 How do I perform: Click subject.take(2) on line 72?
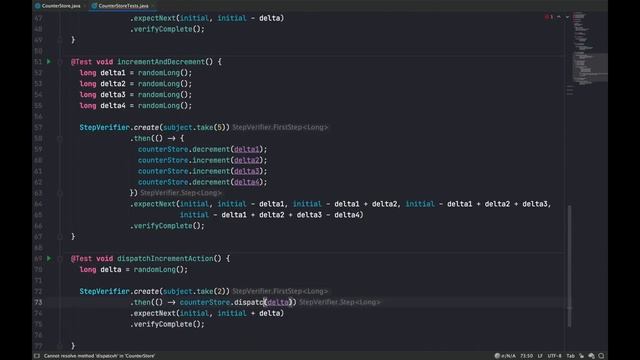click(195, 291)
